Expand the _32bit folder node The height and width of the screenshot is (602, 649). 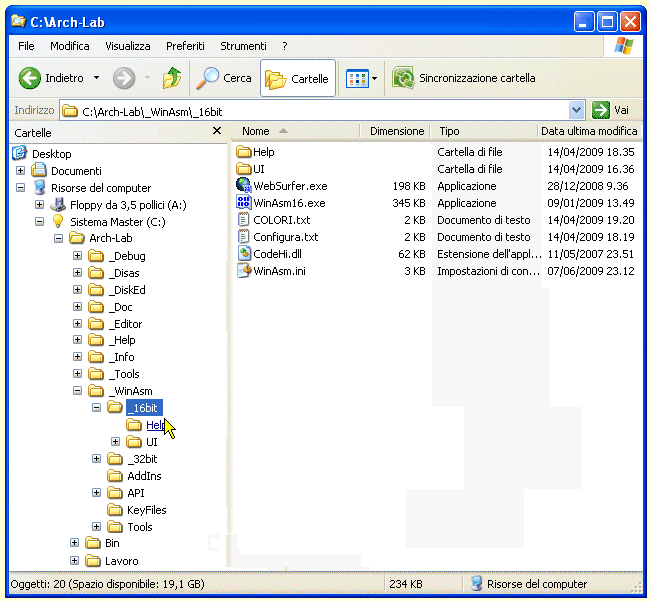(96, 459)
